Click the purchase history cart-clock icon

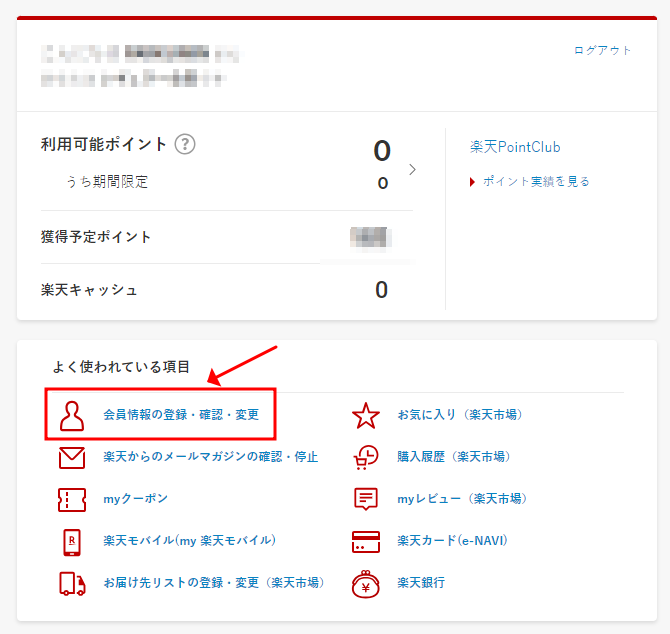pos(366,458)
